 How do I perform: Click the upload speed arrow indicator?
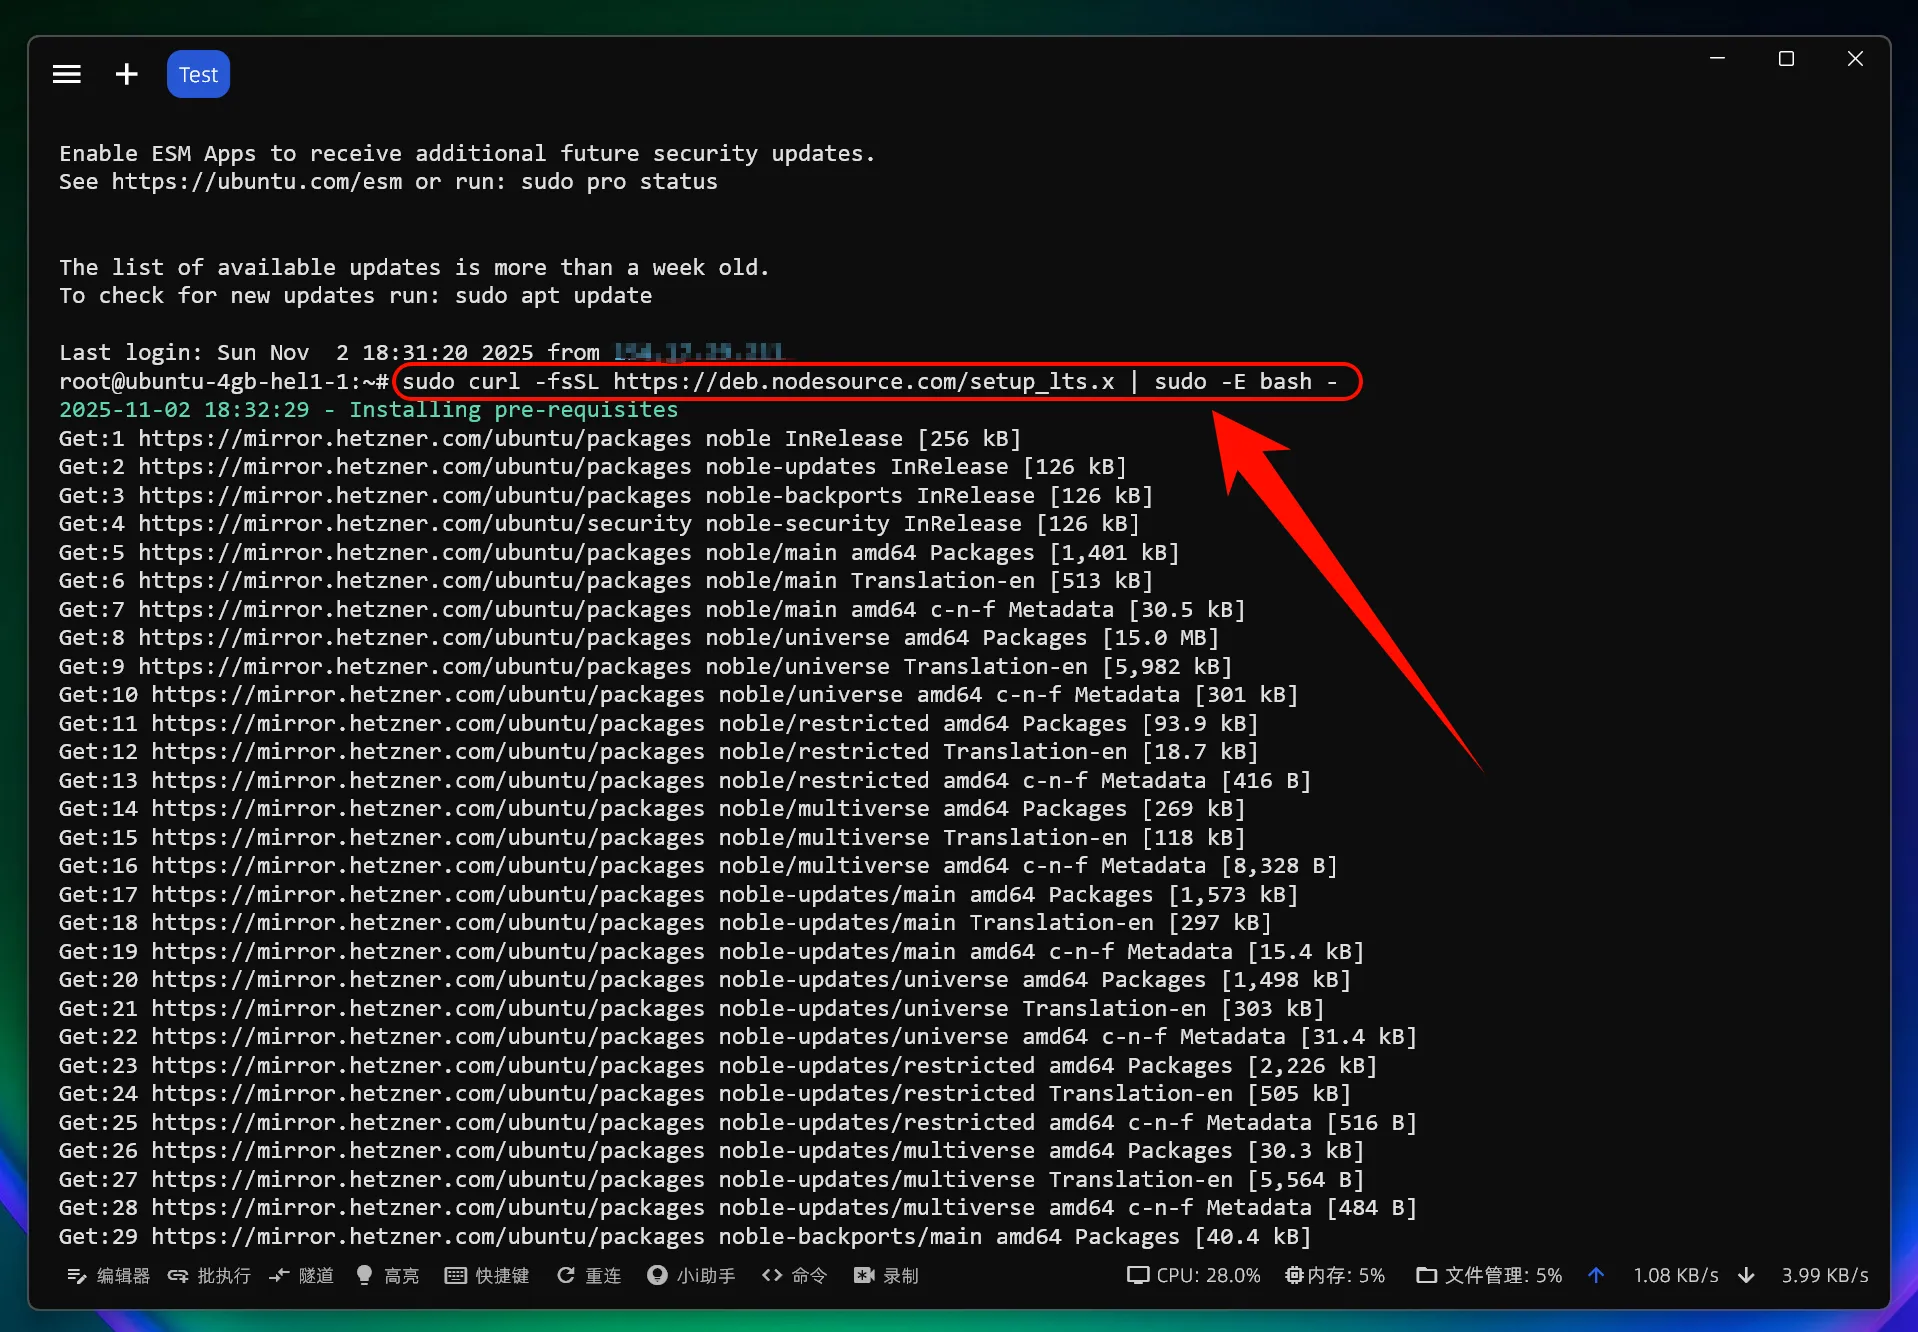[x=1596, y=1275]
